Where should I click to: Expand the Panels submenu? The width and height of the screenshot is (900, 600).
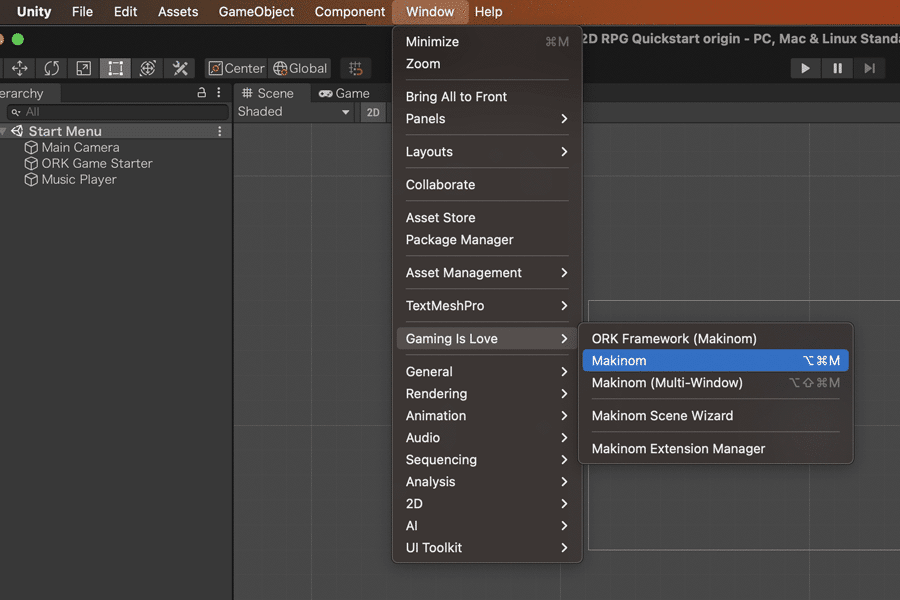click(487, 119)
